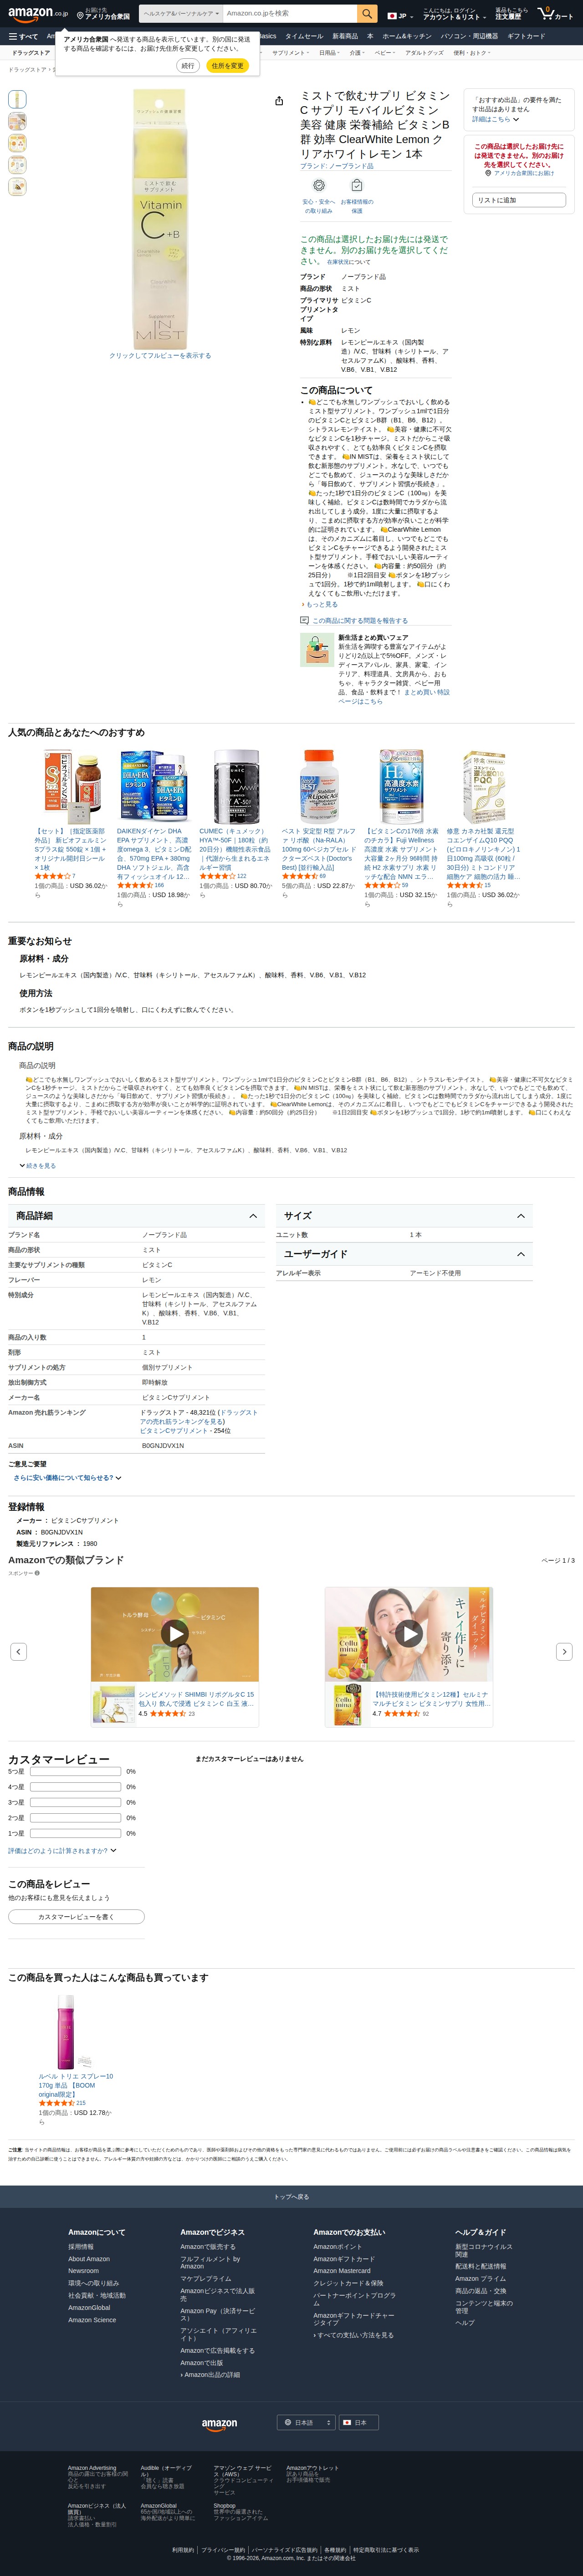Viewport: 583px width, 2576px height.
Task: Open the search category dropdown
Action: pos(181,14)
